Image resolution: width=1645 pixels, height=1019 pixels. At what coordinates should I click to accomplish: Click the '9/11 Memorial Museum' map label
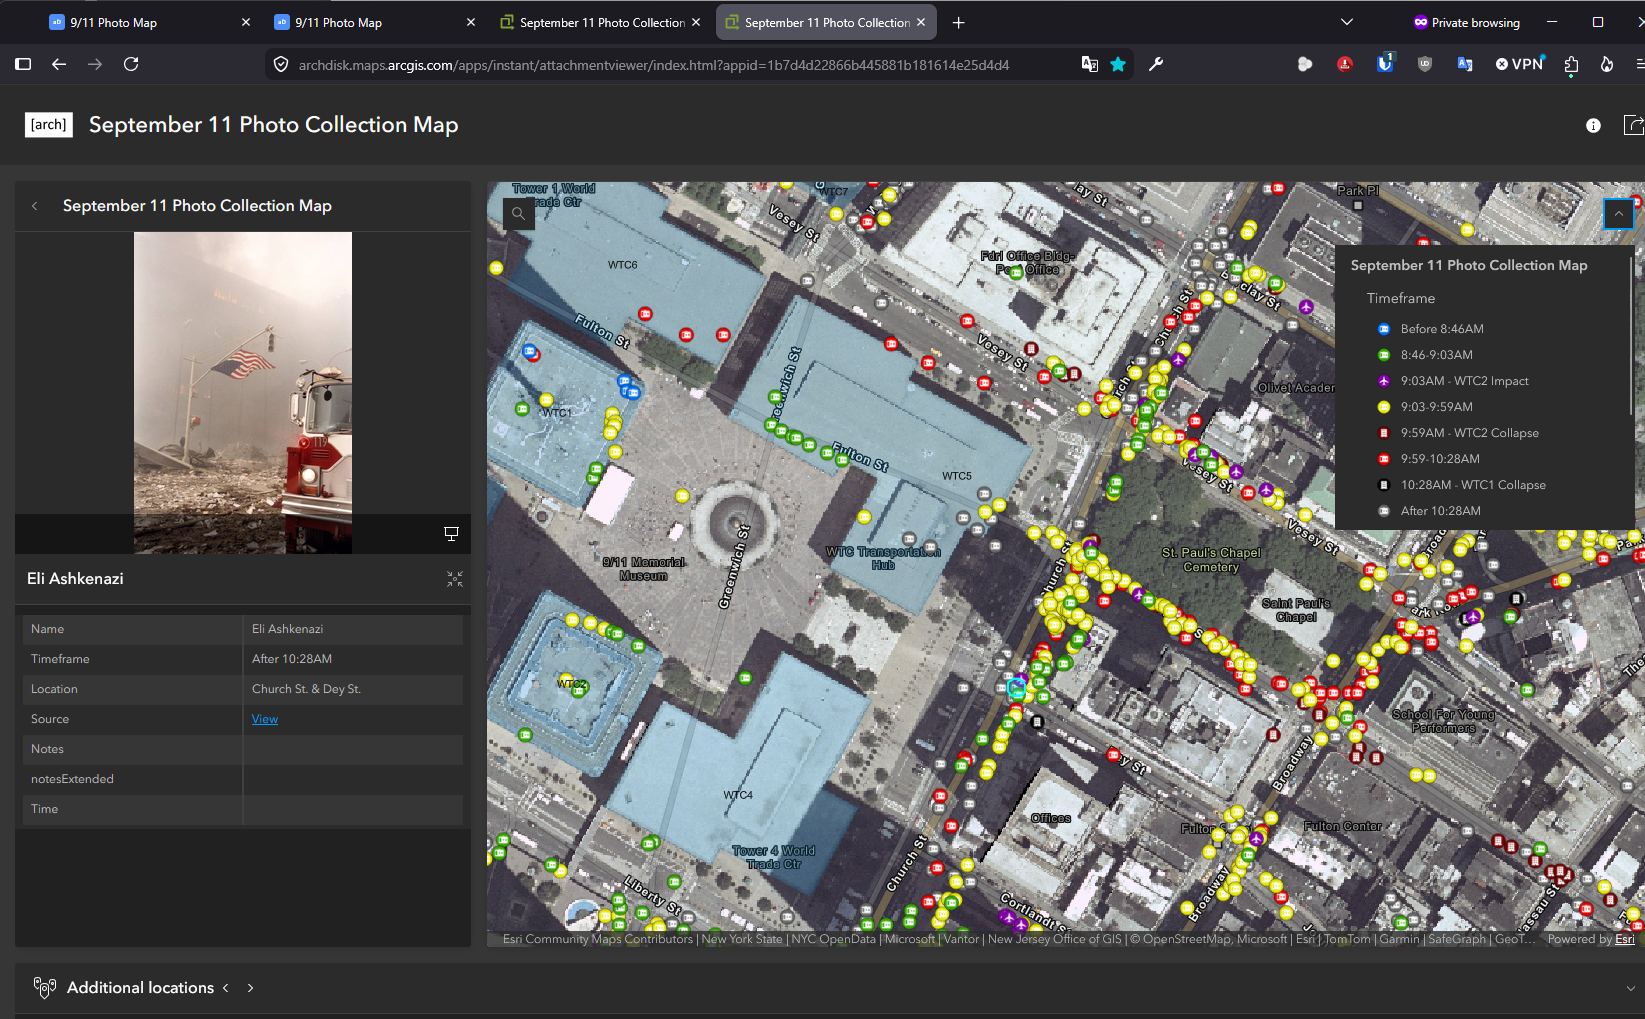click(644, 569)
